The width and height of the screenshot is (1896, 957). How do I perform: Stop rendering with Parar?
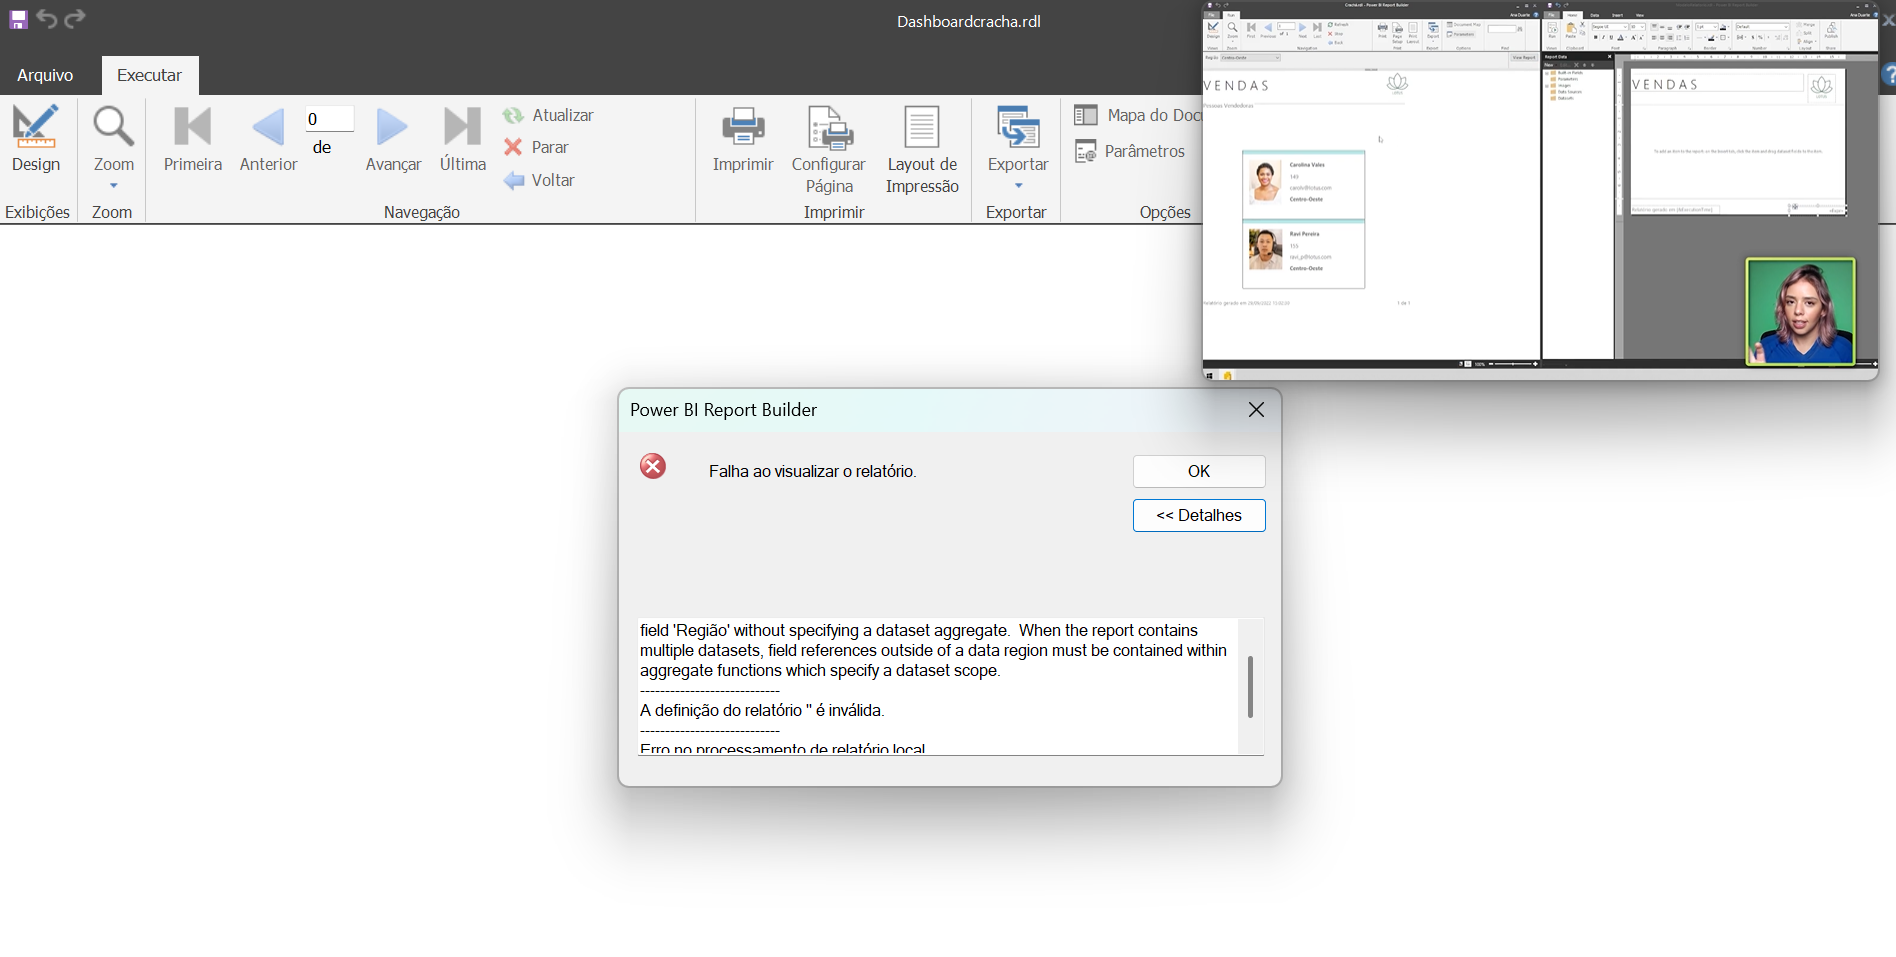coord(536,147)
